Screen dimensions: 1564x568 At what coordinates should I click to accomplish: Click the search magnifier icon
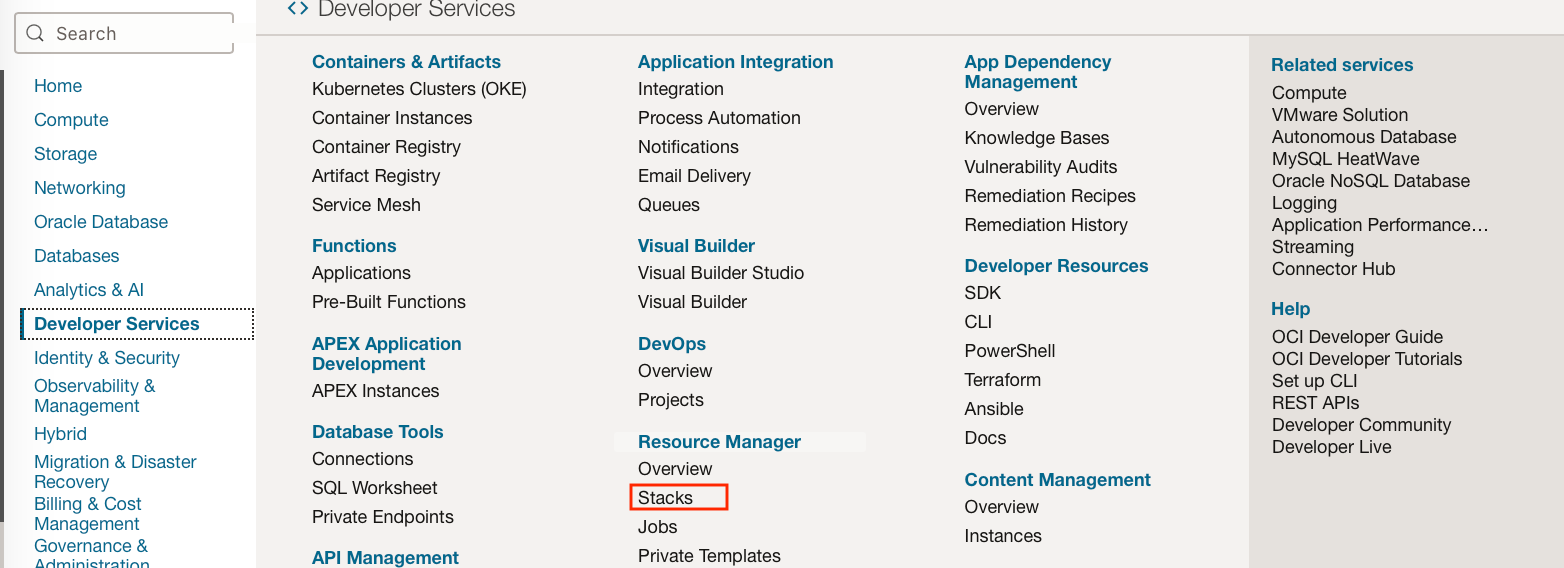coord(35,33)
